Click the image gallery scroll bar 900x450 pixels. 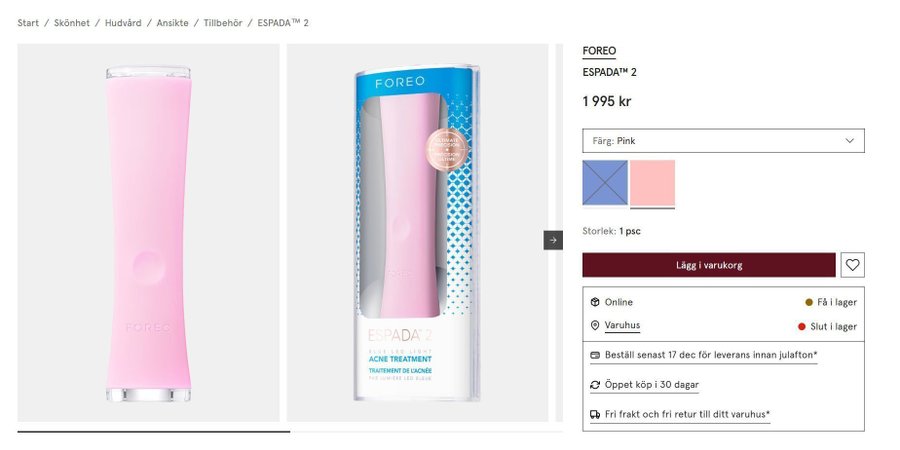coord(153,432)
